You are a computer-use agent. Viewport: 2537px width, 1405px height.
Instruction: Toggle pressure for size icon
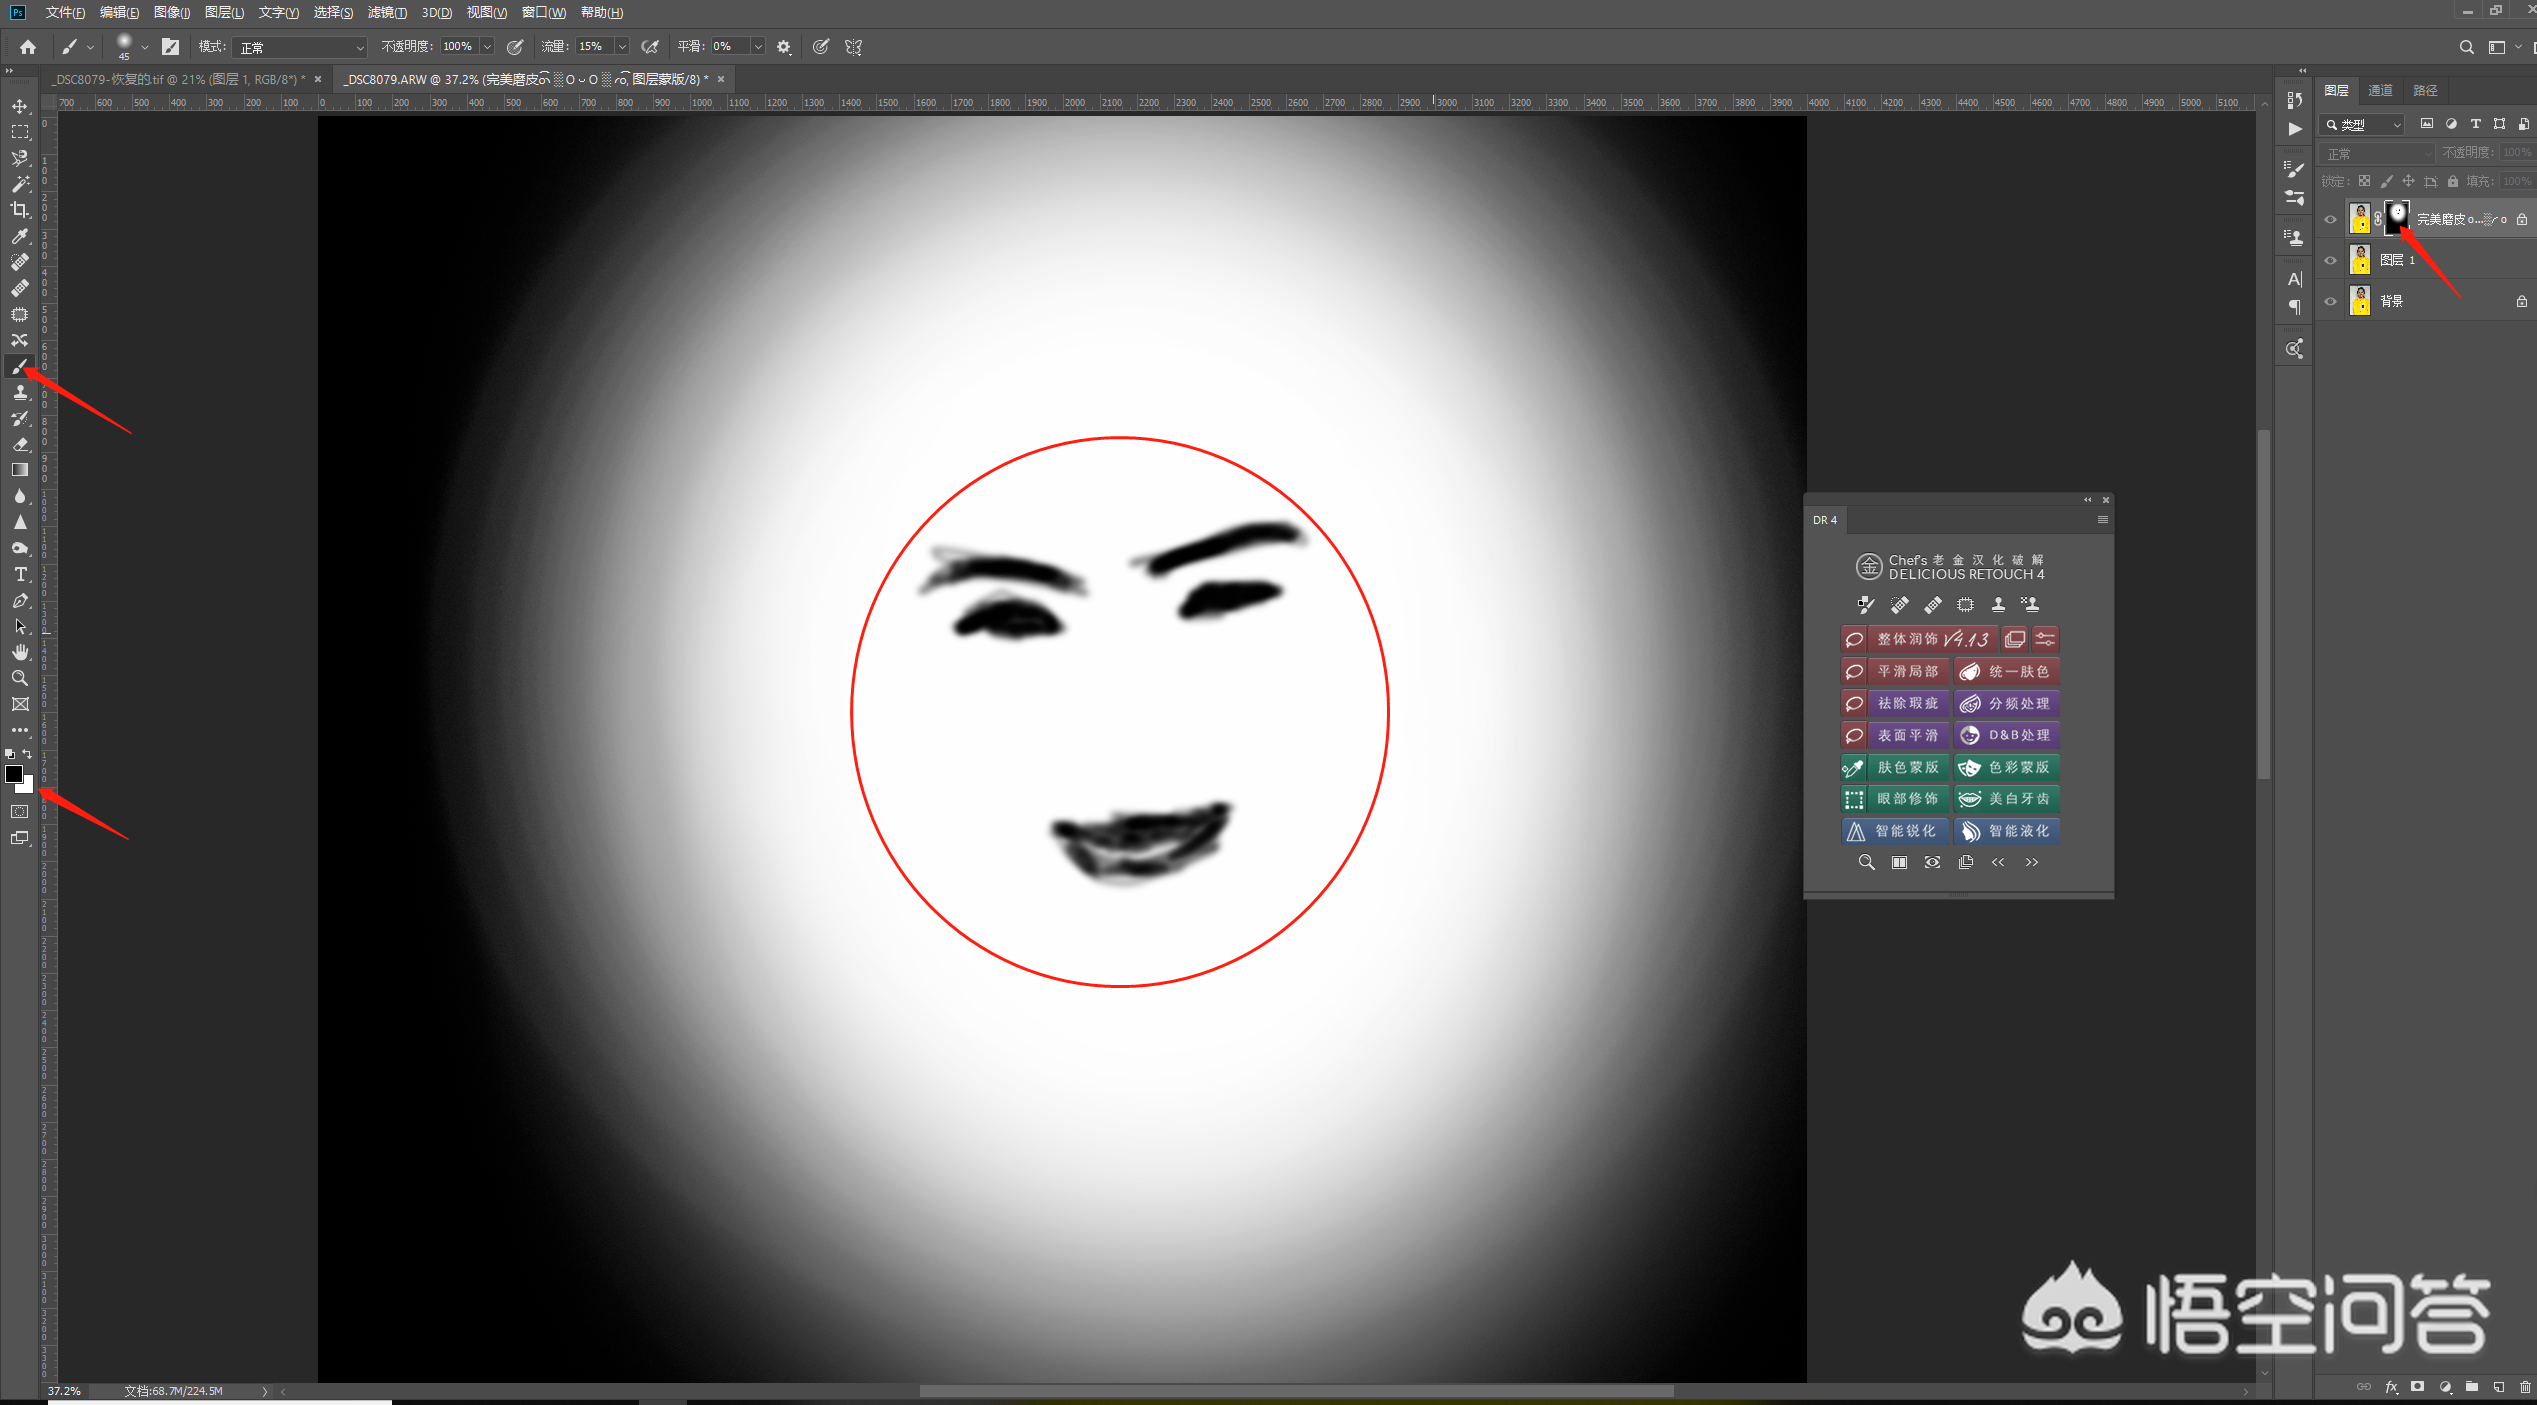tap(820, 47)
